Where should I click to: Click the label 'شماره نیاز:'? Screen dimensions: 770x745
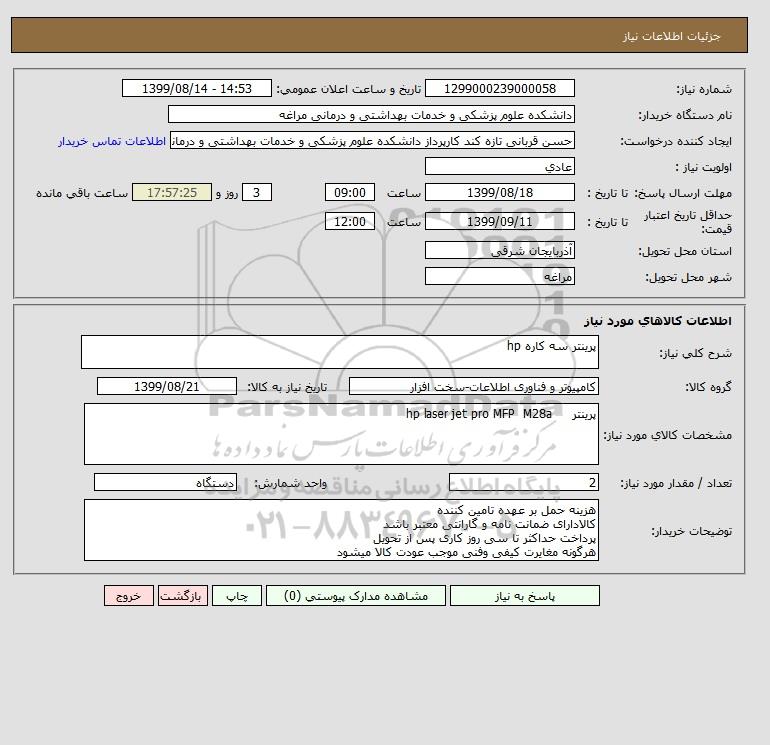tap(704, 89)
